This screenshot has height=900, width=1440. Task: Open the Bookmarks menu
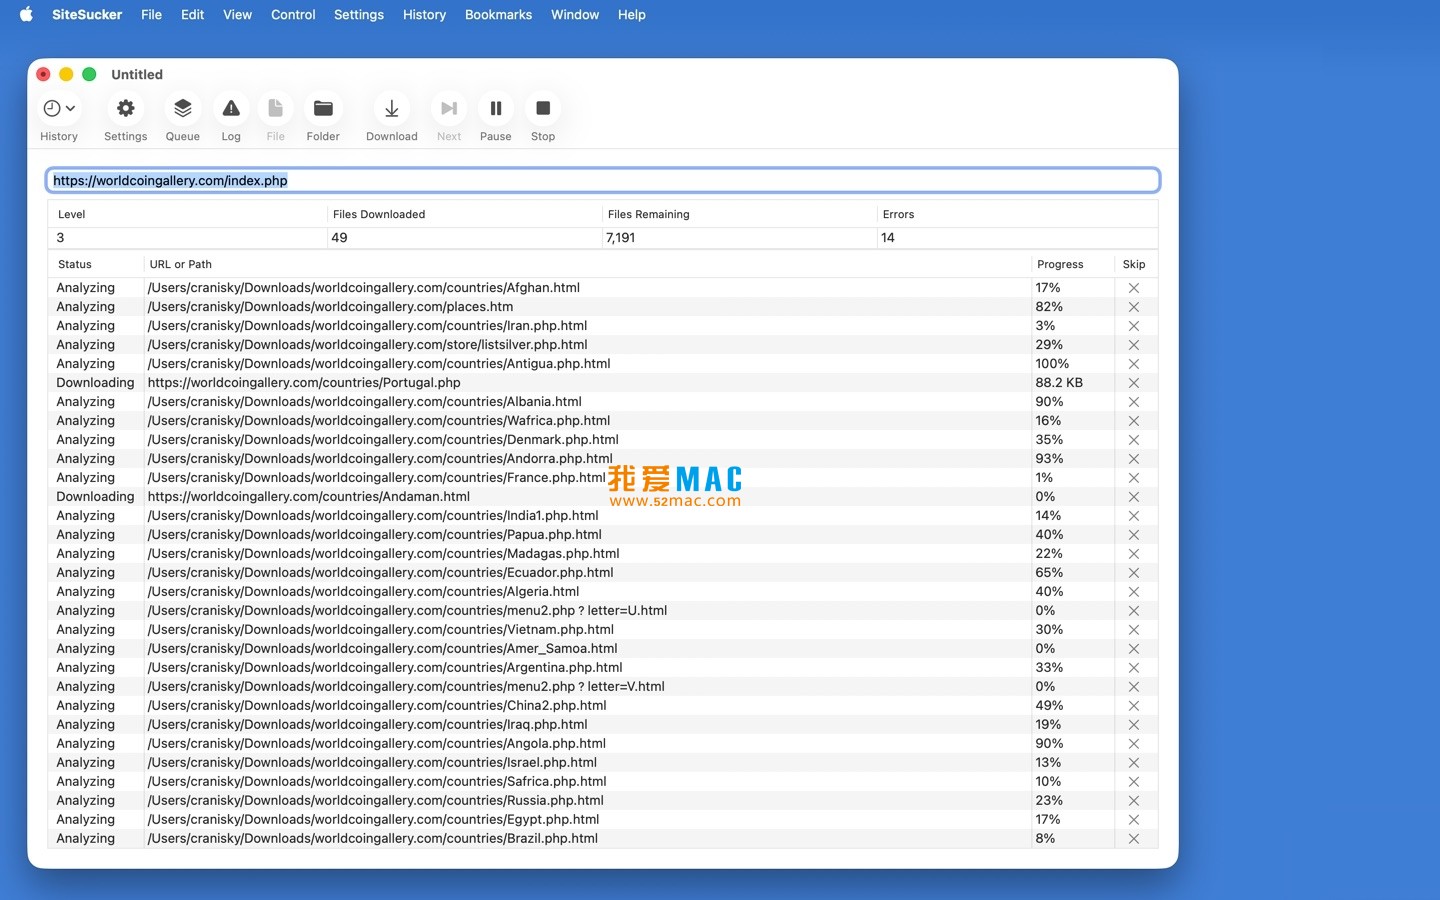498,14
